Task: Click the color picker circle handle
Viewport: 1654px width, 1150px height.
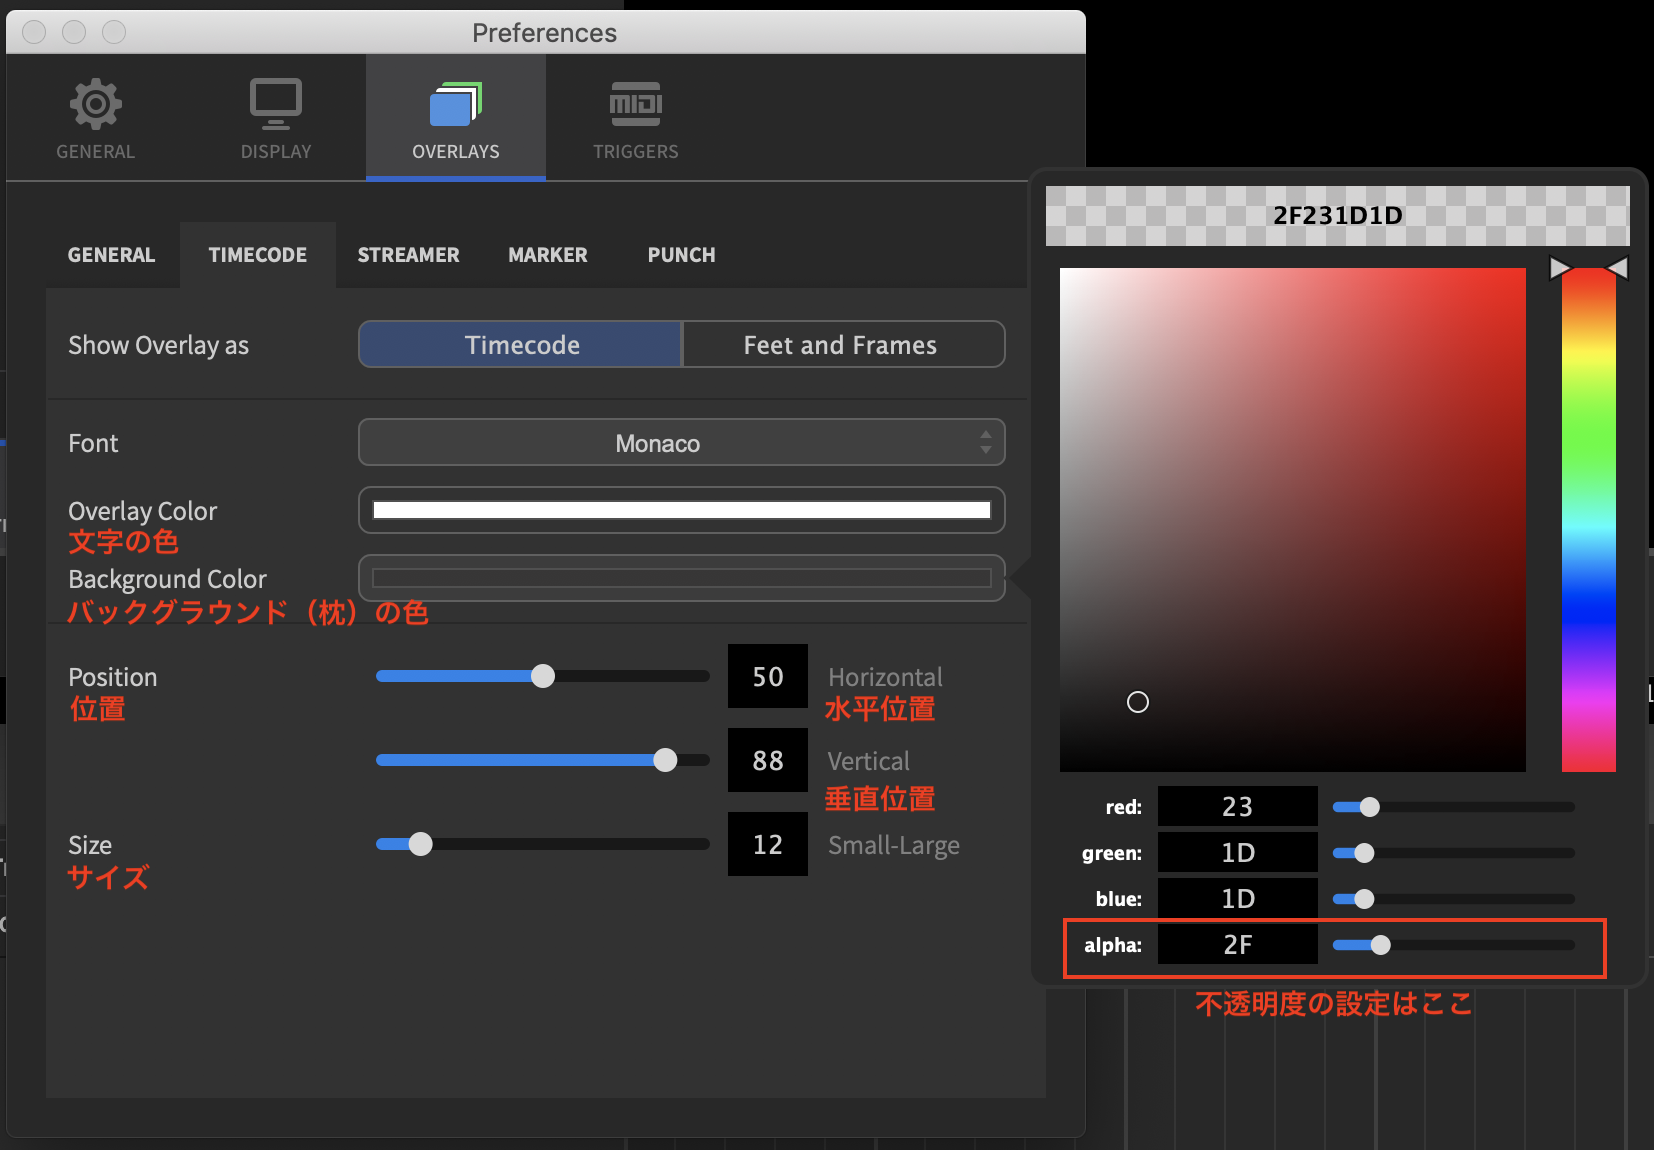Action: pos(1138,702)
